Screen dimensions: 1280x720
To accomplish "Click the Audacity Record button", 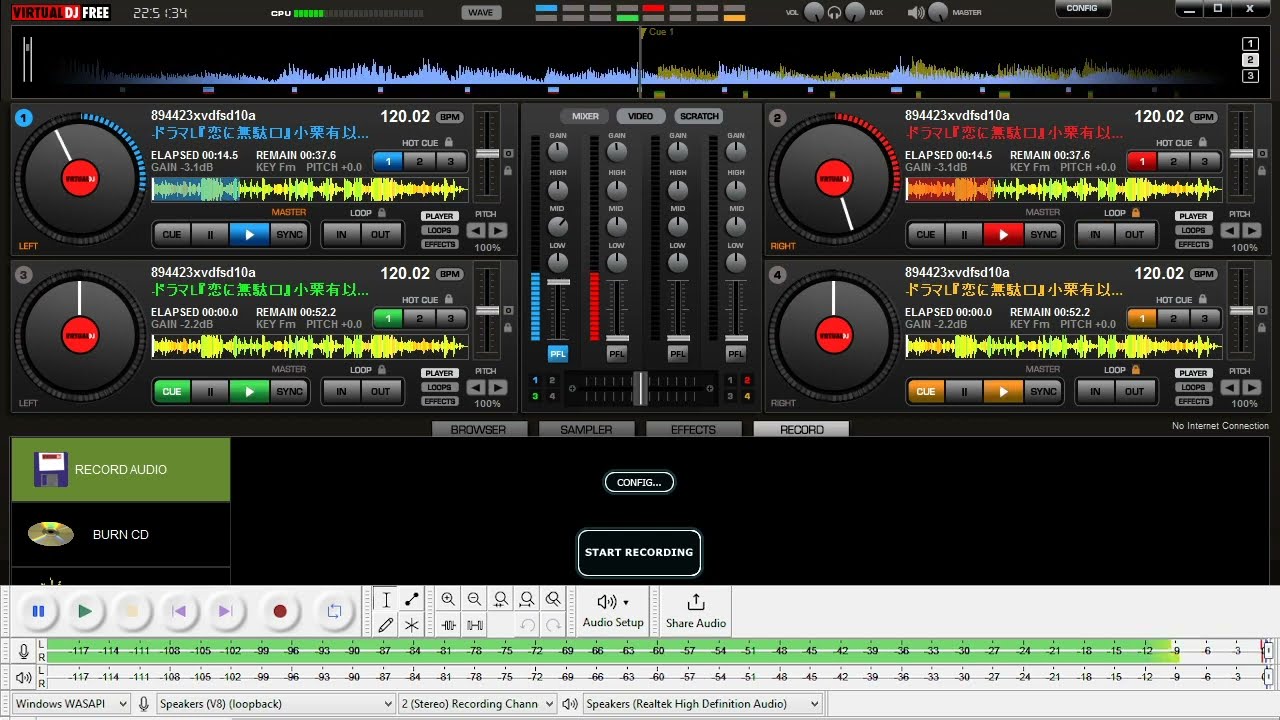I will coord(280,611).
